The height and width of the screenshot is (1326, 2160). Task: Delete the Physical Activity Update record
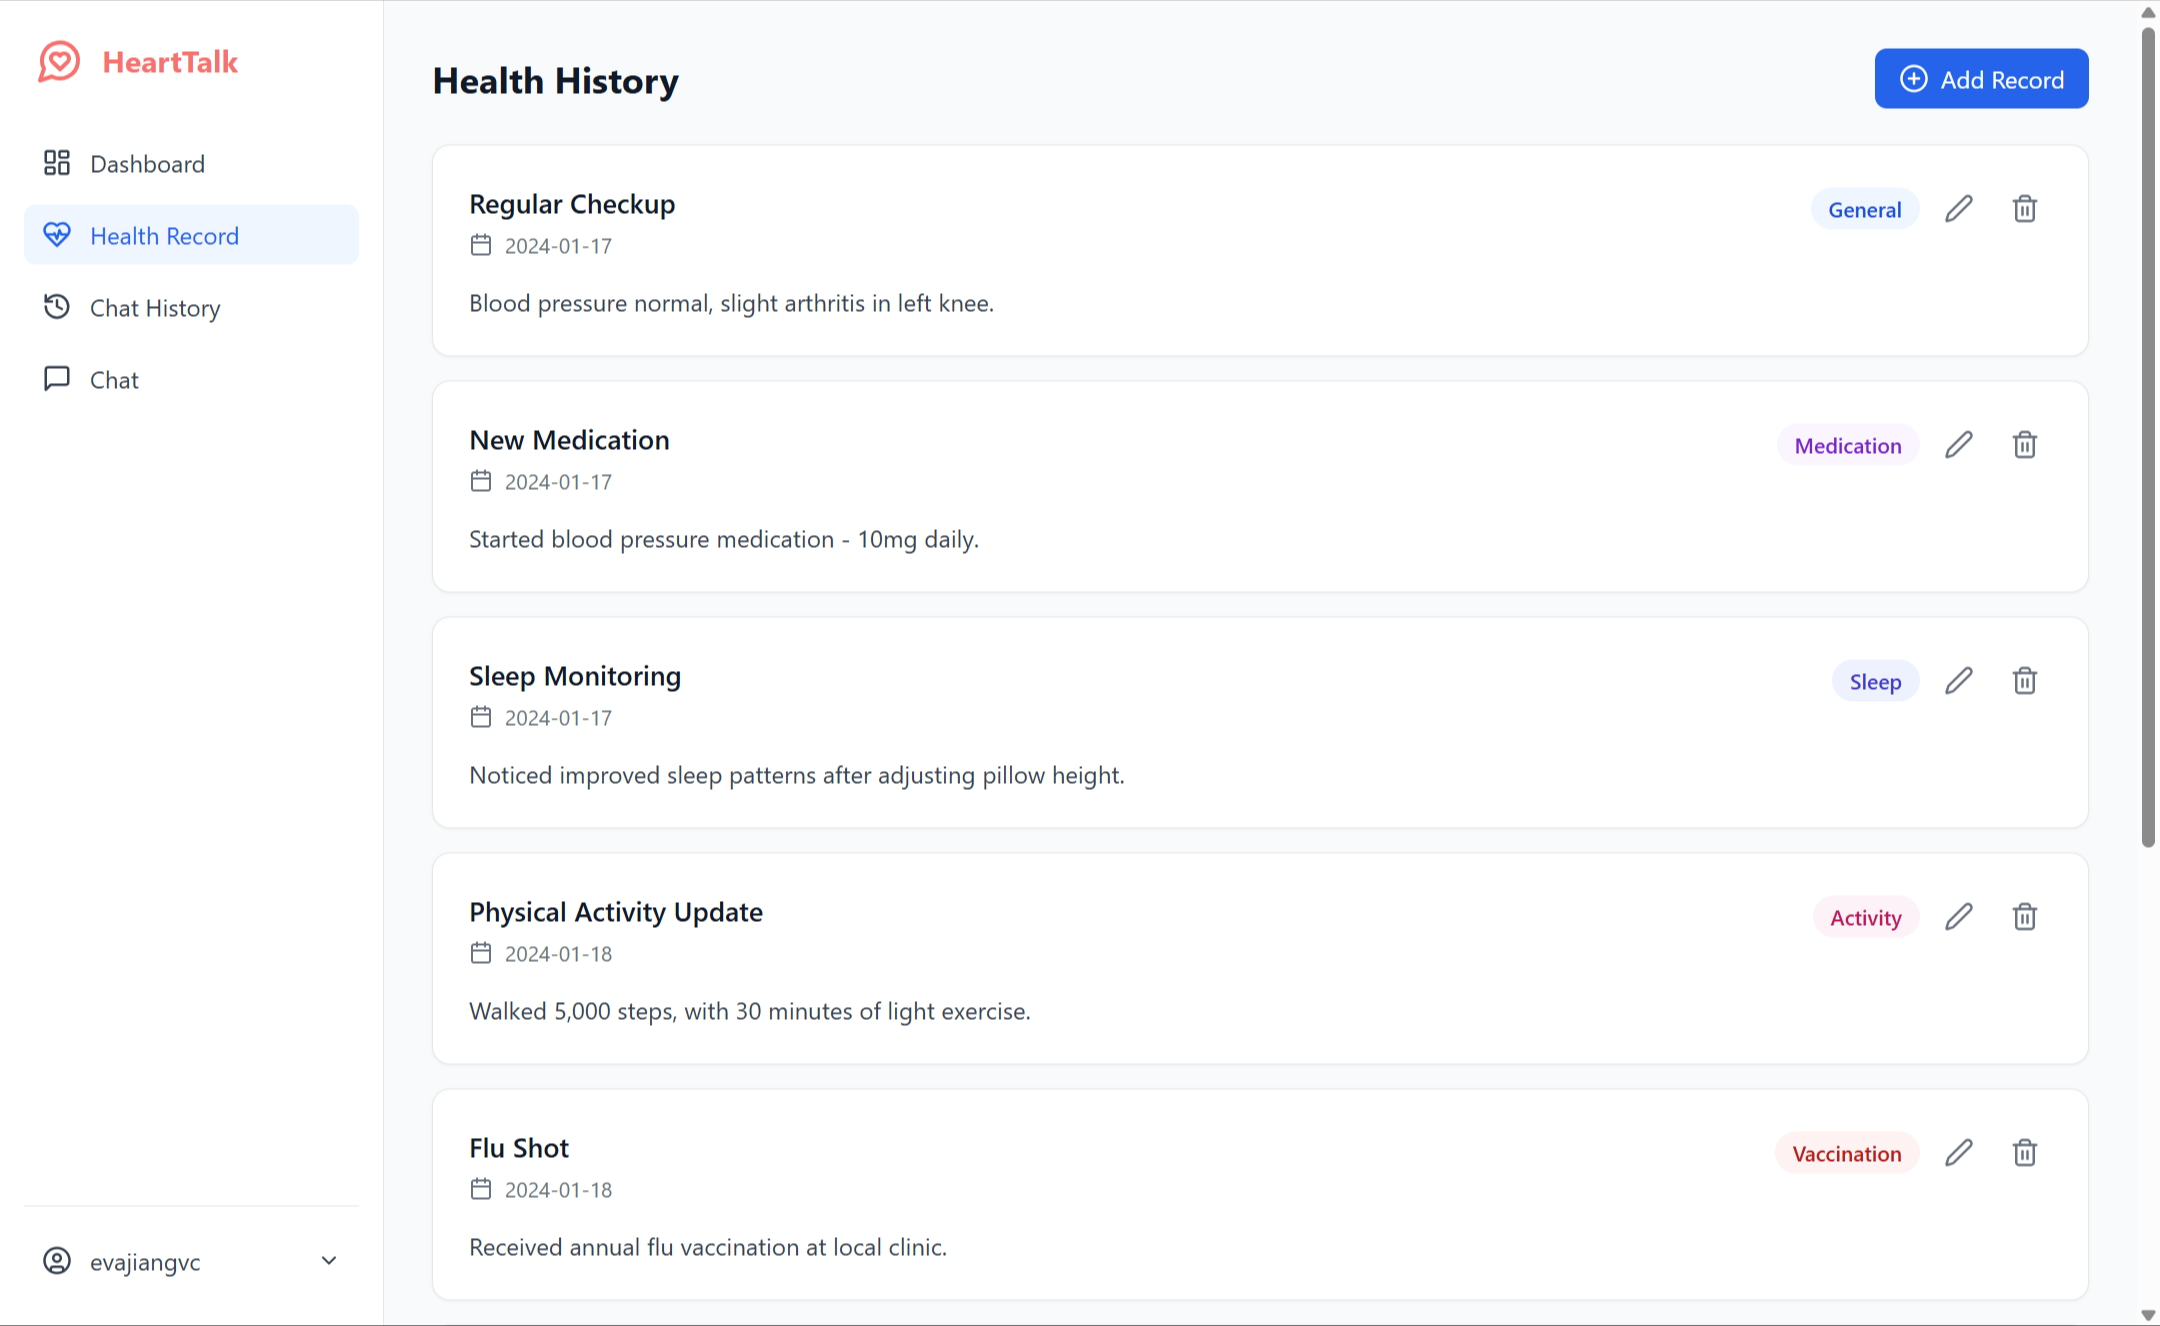coord(2024,917)
